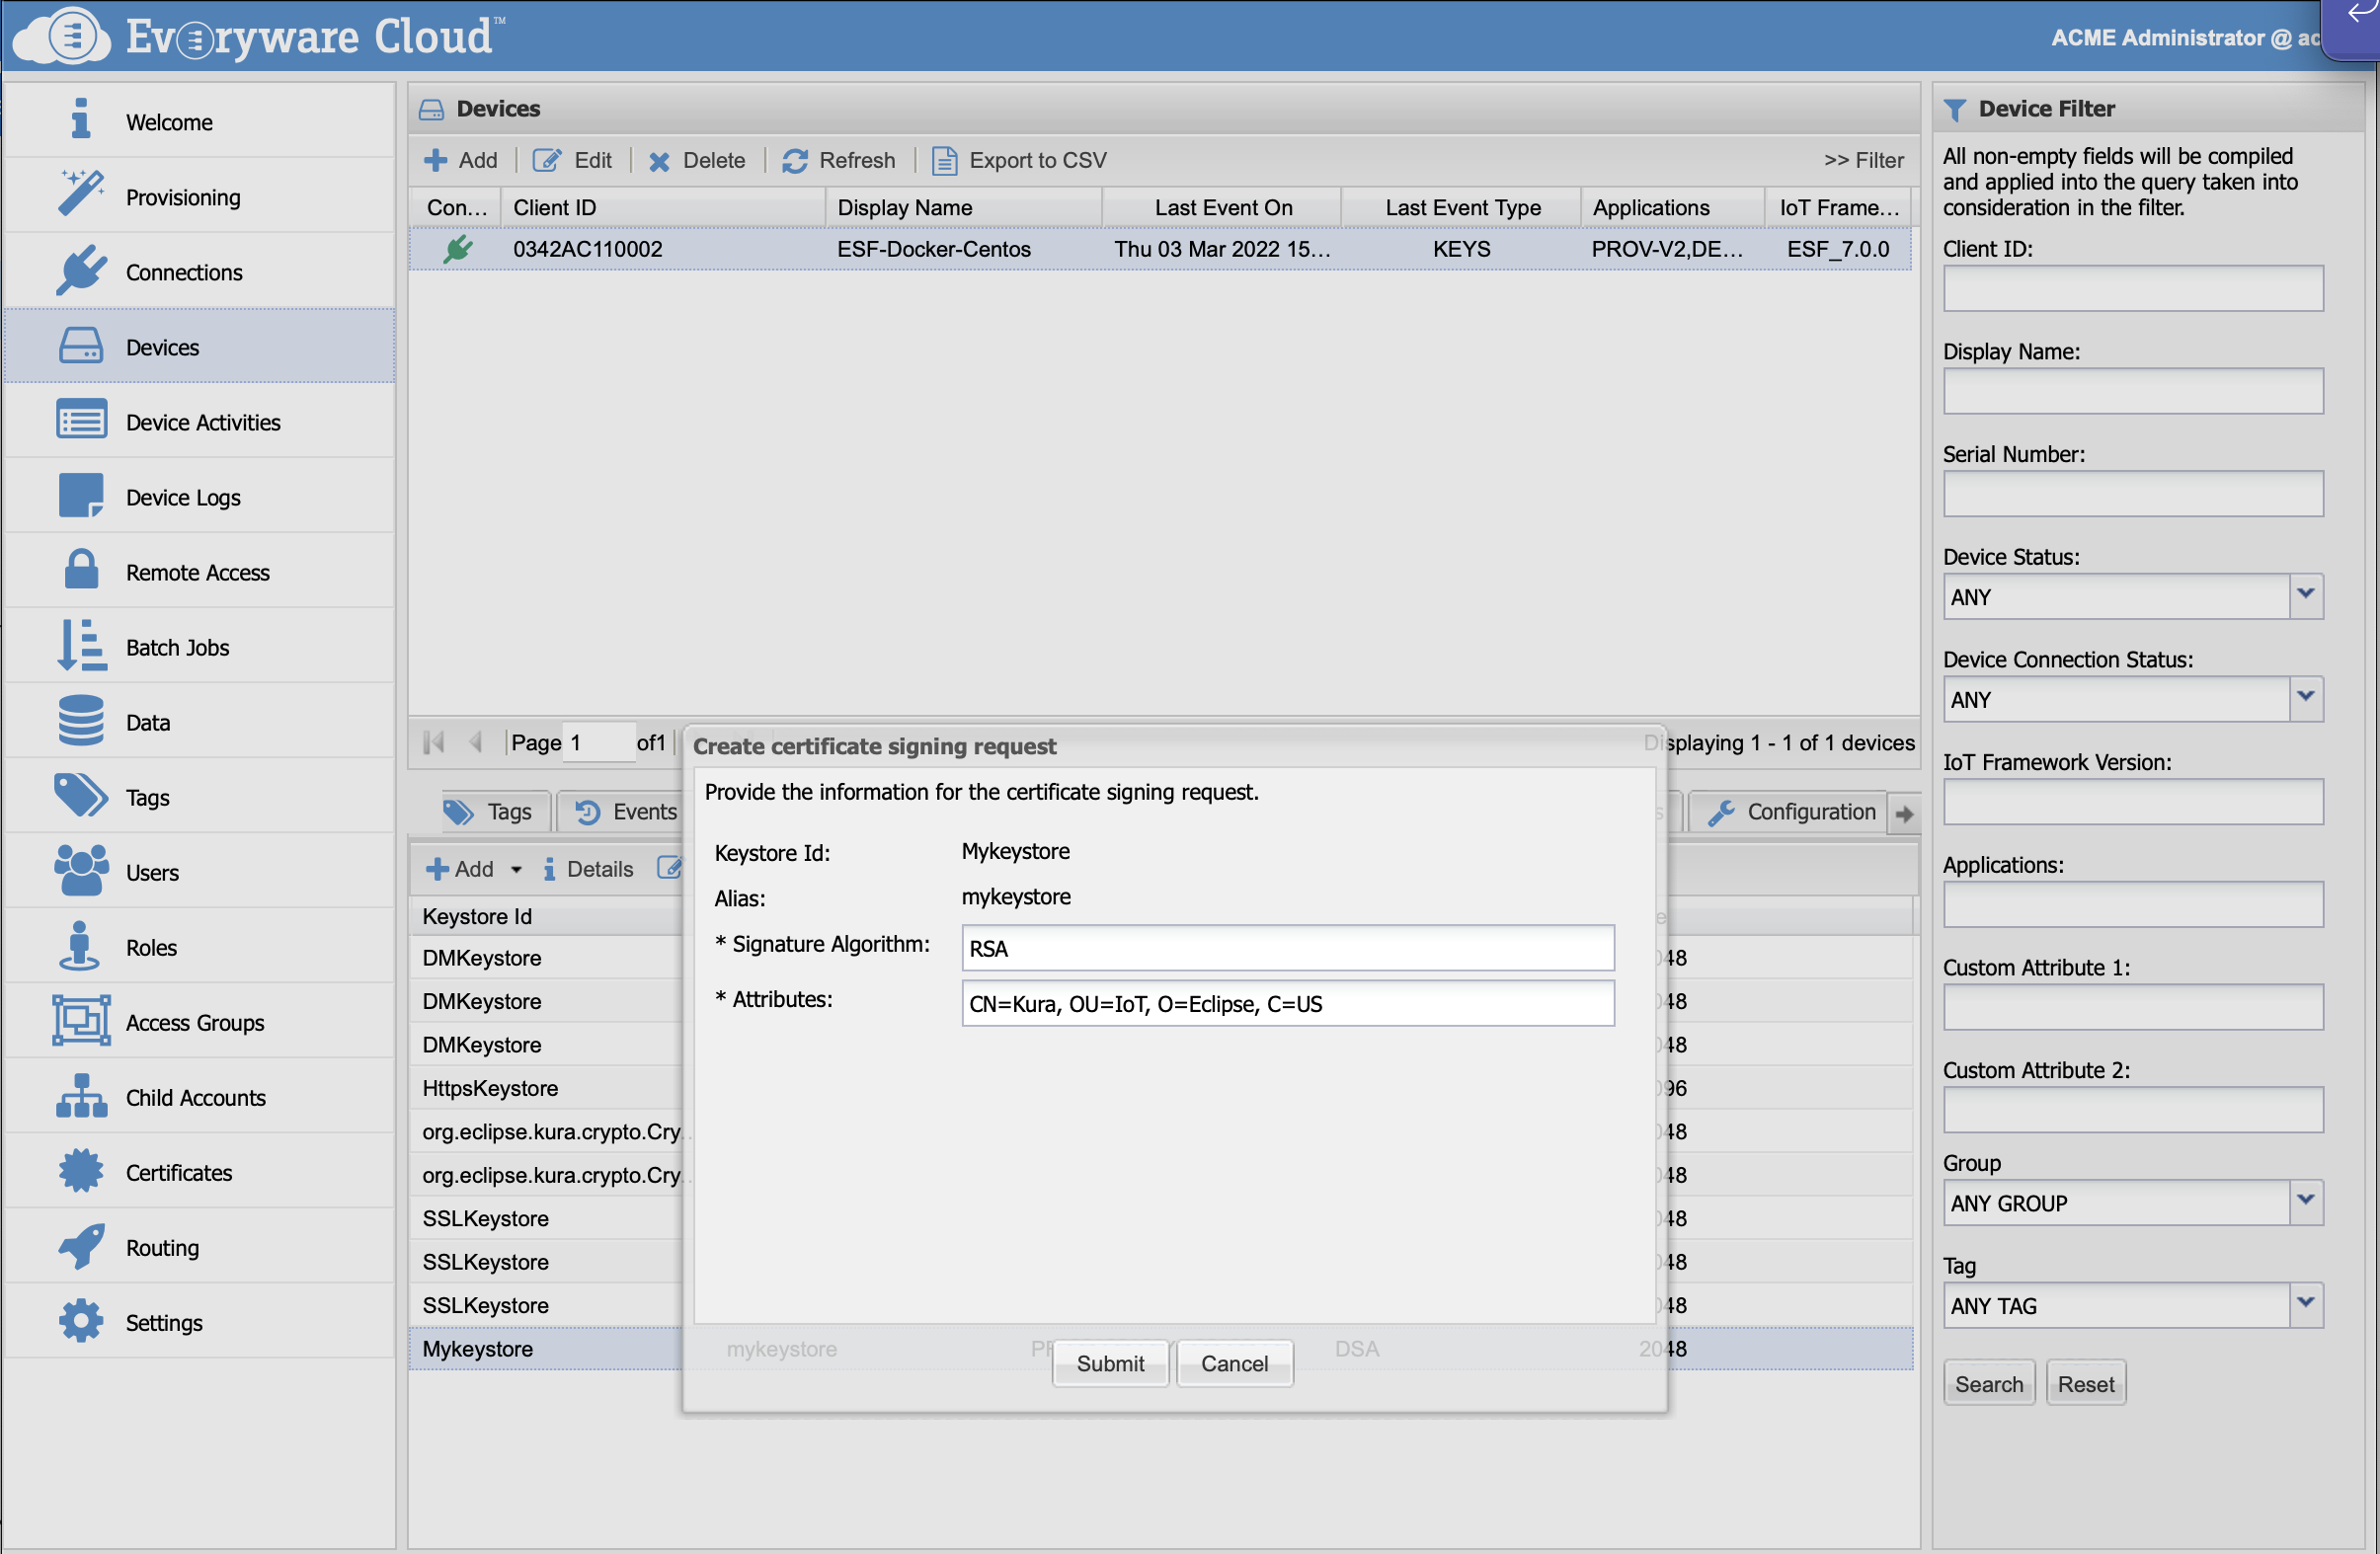
Task: Toggle the >> Filter panel link
Action: point(1863,160)
